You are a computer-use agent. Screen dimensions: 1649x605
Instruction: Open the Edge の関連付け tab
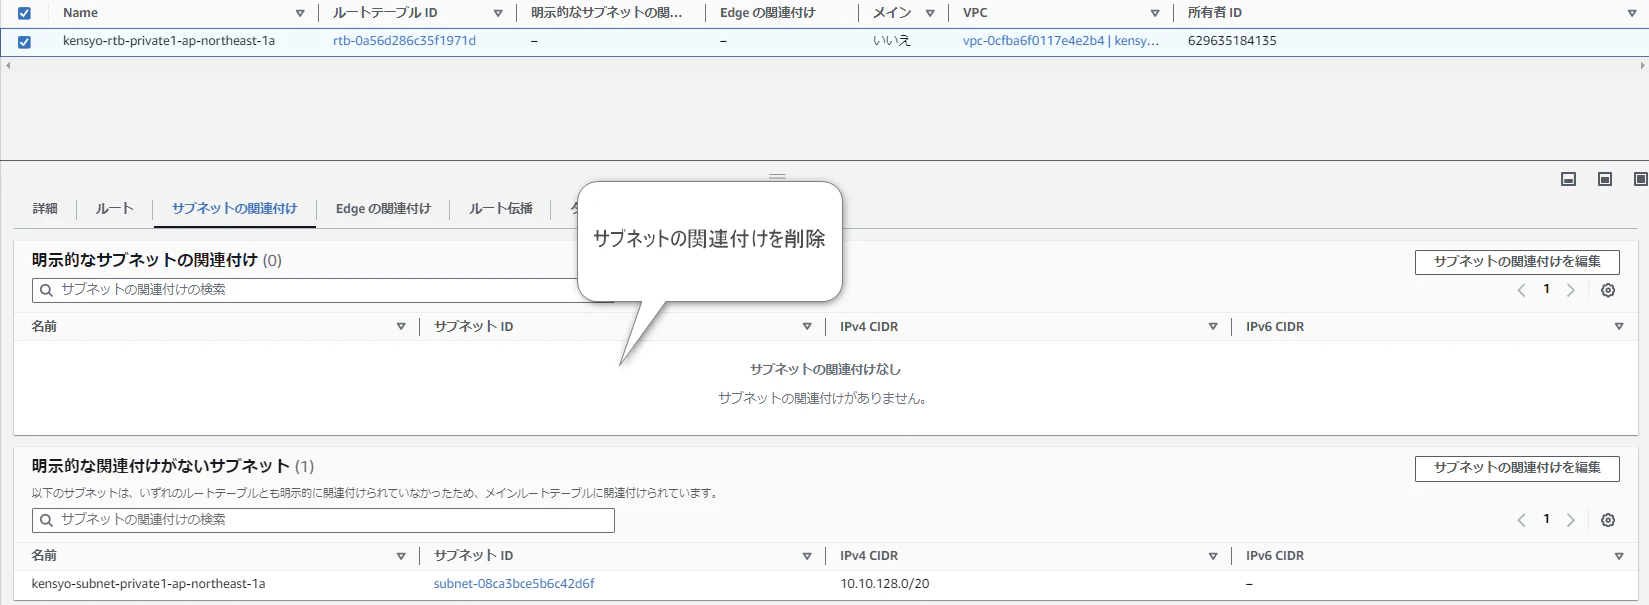pyautogui.click(x=383, y=208)
